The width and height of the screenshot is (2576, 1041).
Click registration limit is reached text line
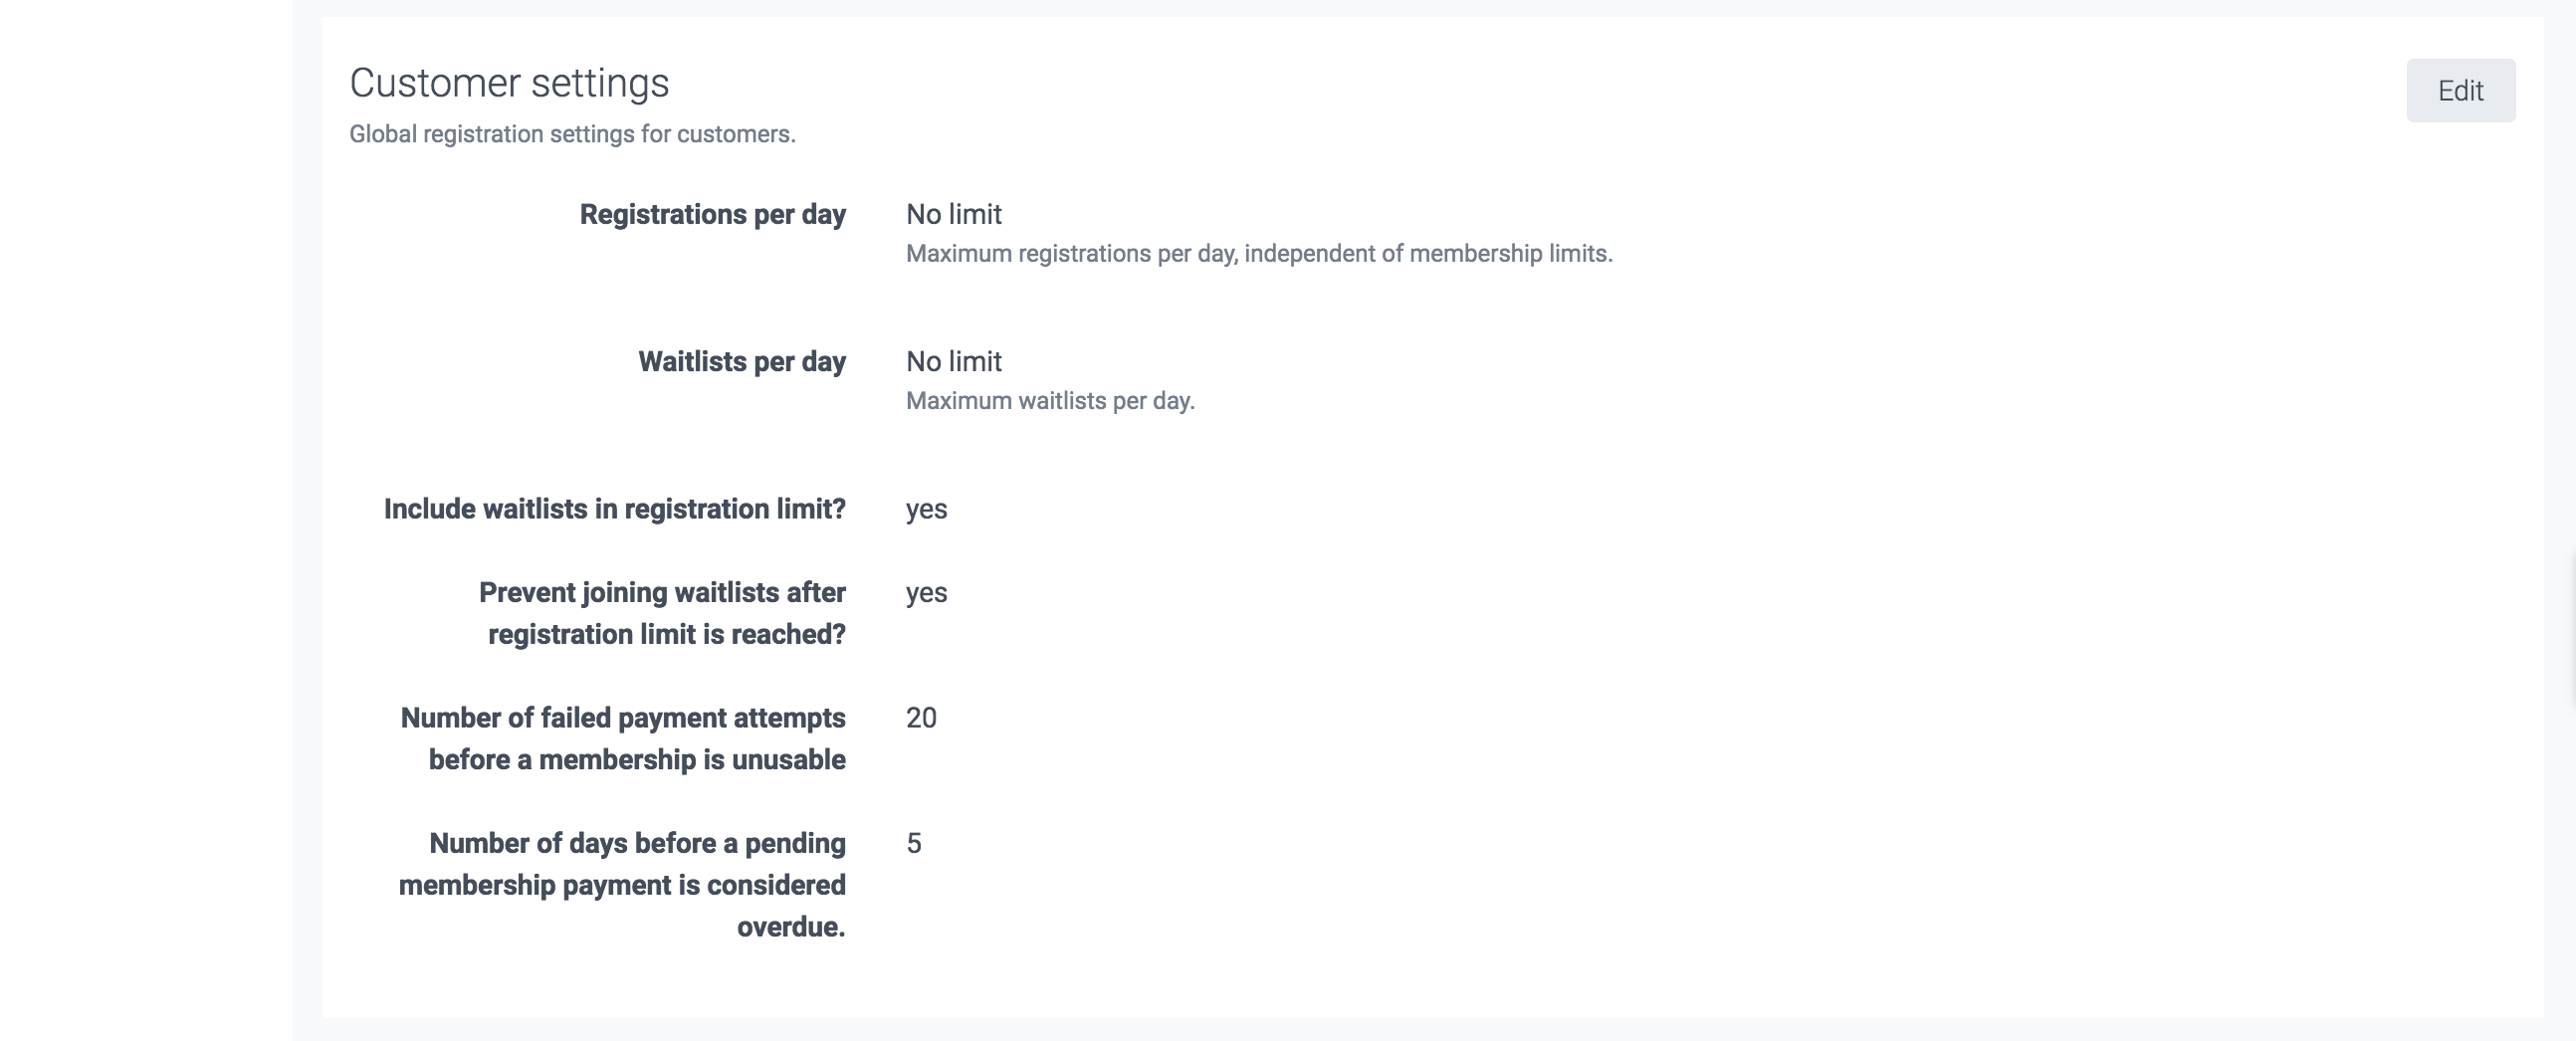666,635
